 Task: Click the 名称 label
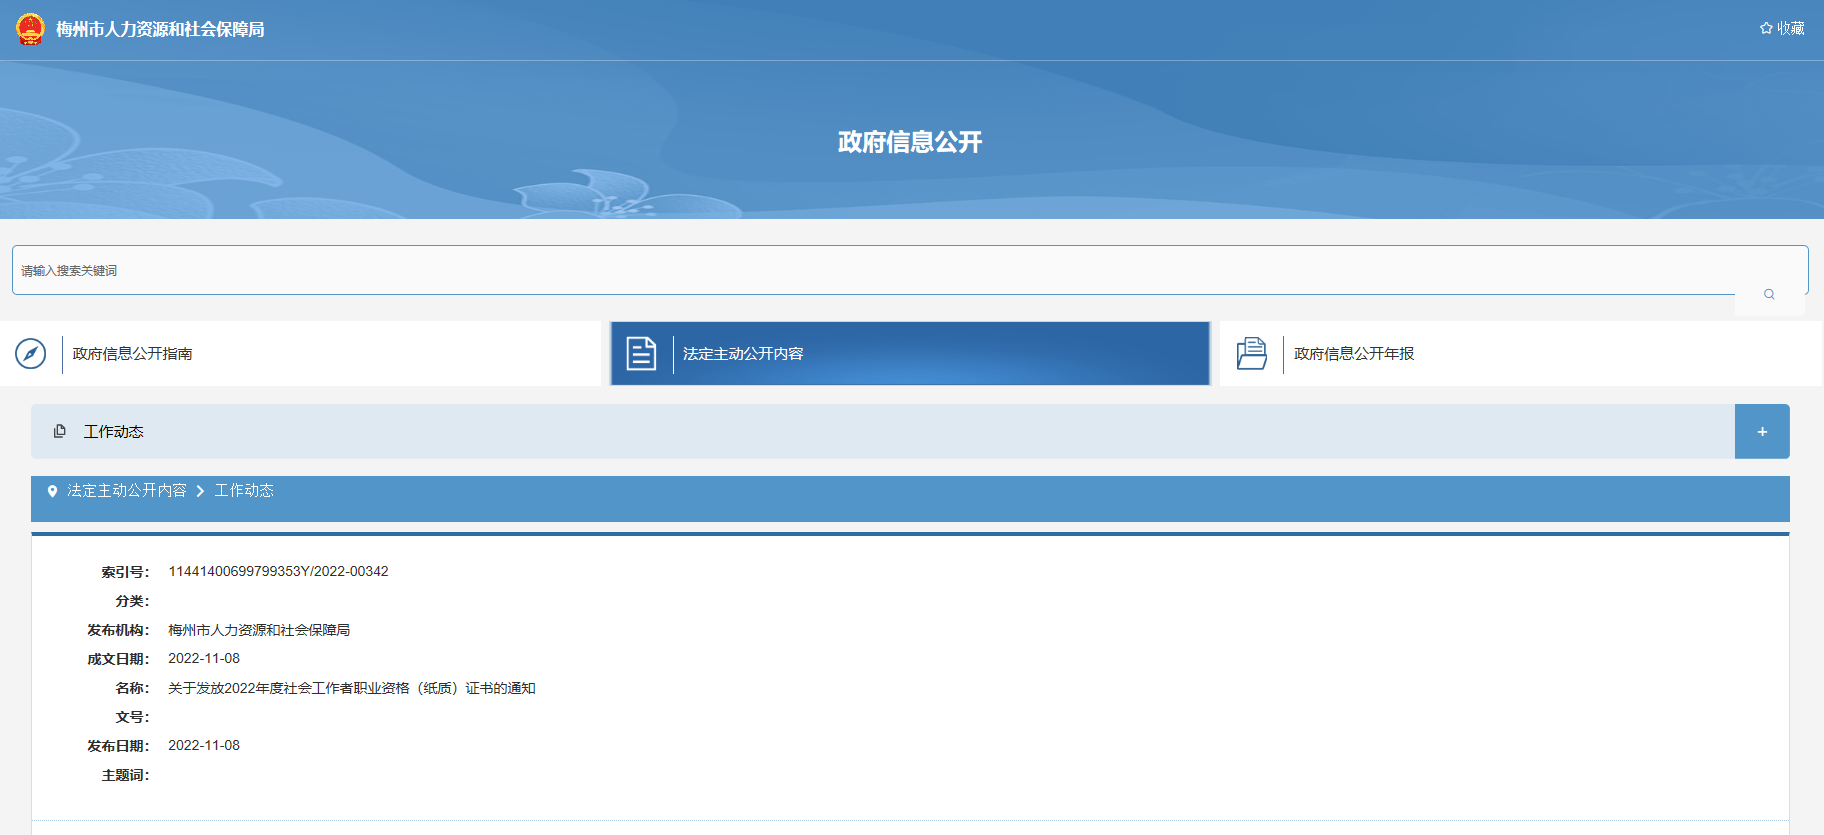(132, 688)
